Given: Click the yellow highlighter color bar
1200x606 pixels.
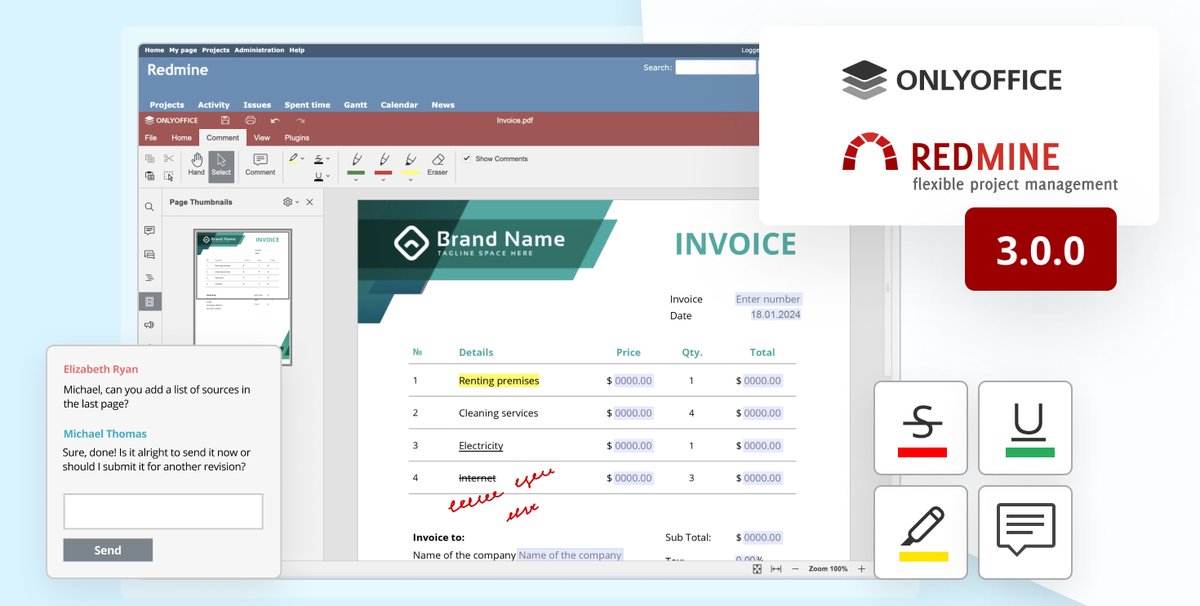Looking at the screenshot, I should pos(410,173).
